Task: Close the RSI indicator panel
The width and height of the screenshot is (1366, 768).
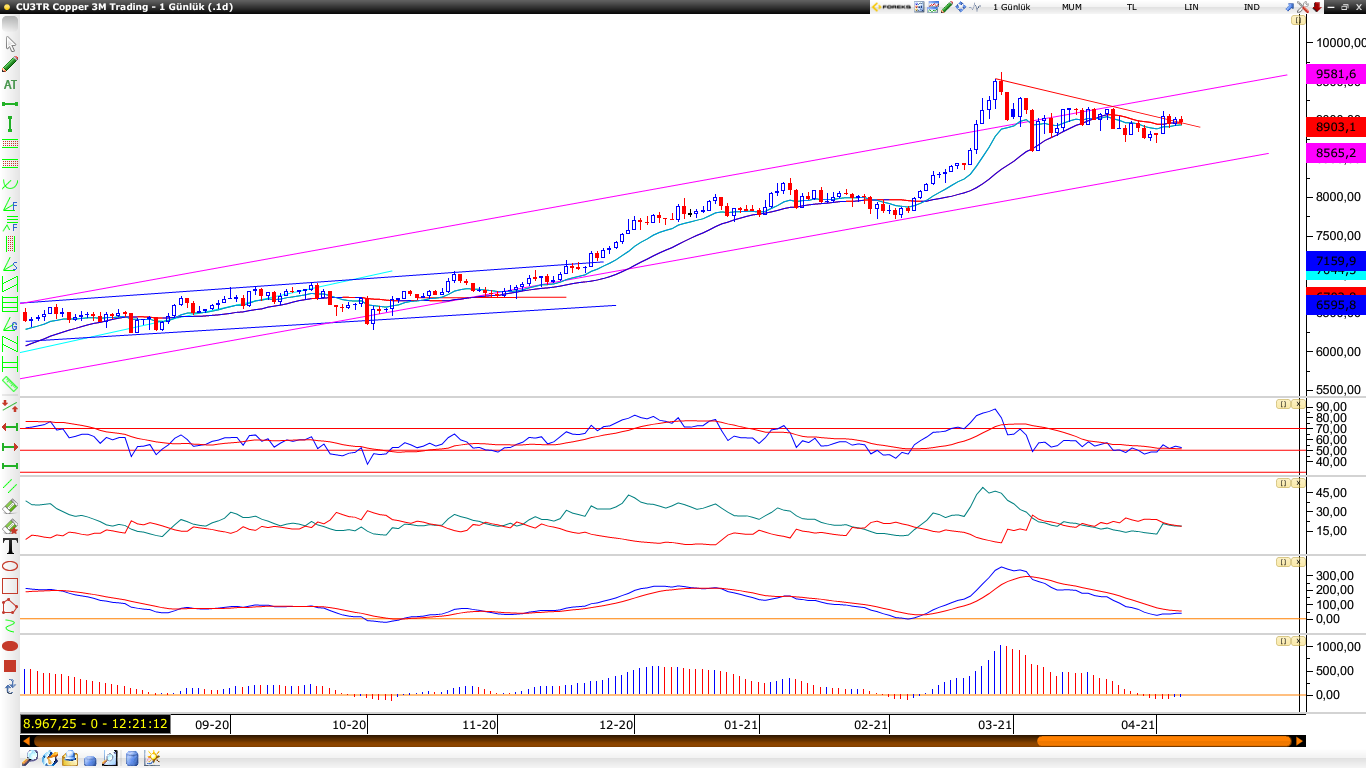Action: click(1298, 404)
